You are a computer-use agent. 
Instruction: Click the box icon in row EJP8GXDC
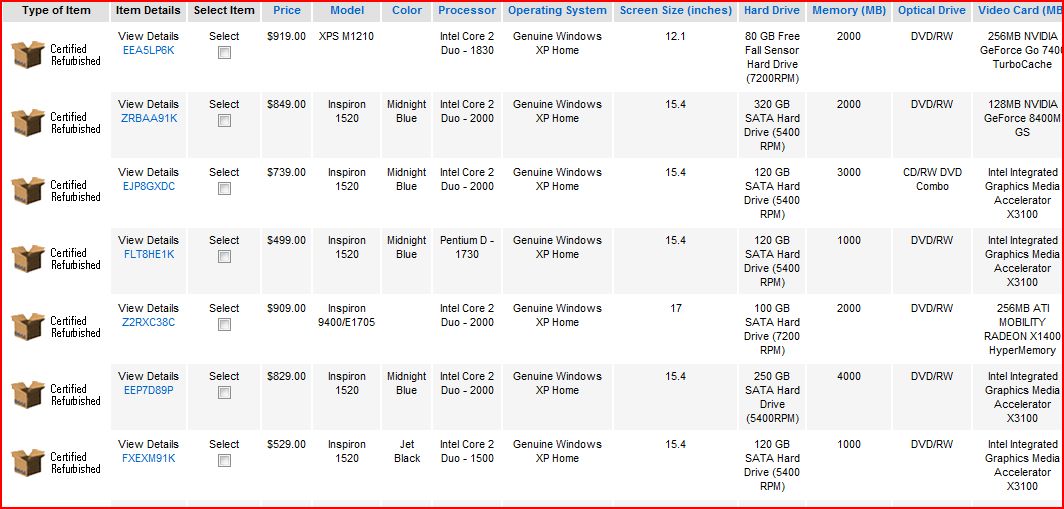28,190
